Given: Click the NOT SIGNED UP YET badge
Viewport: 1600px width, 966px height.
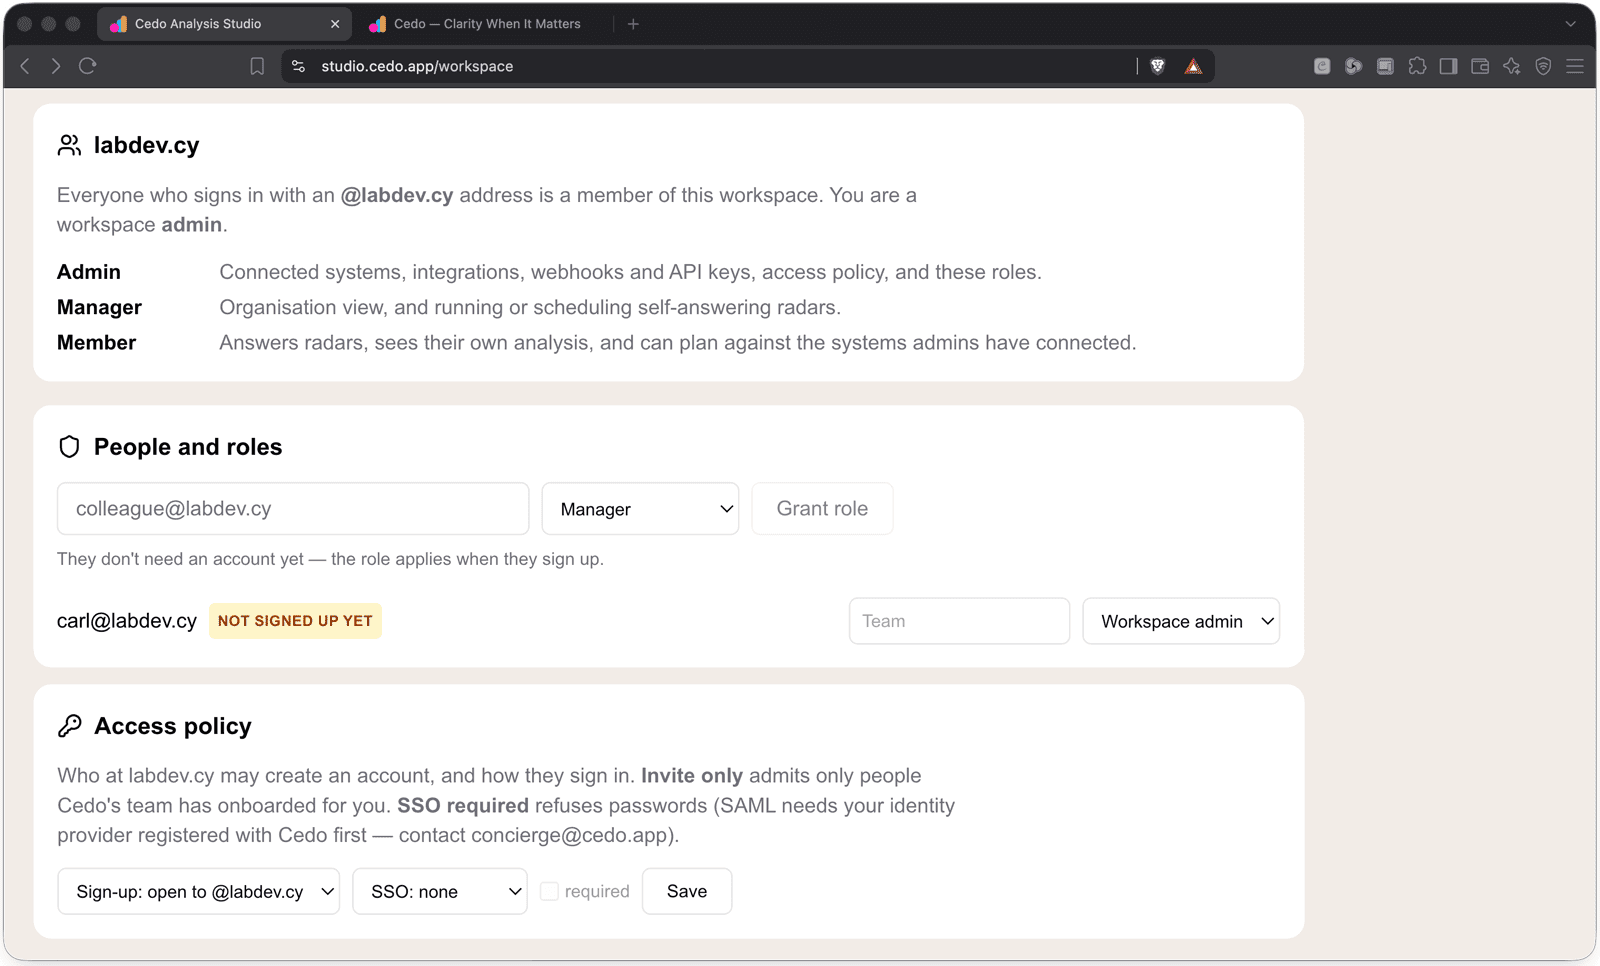Looking at the screenshot, I should [295, 621].
